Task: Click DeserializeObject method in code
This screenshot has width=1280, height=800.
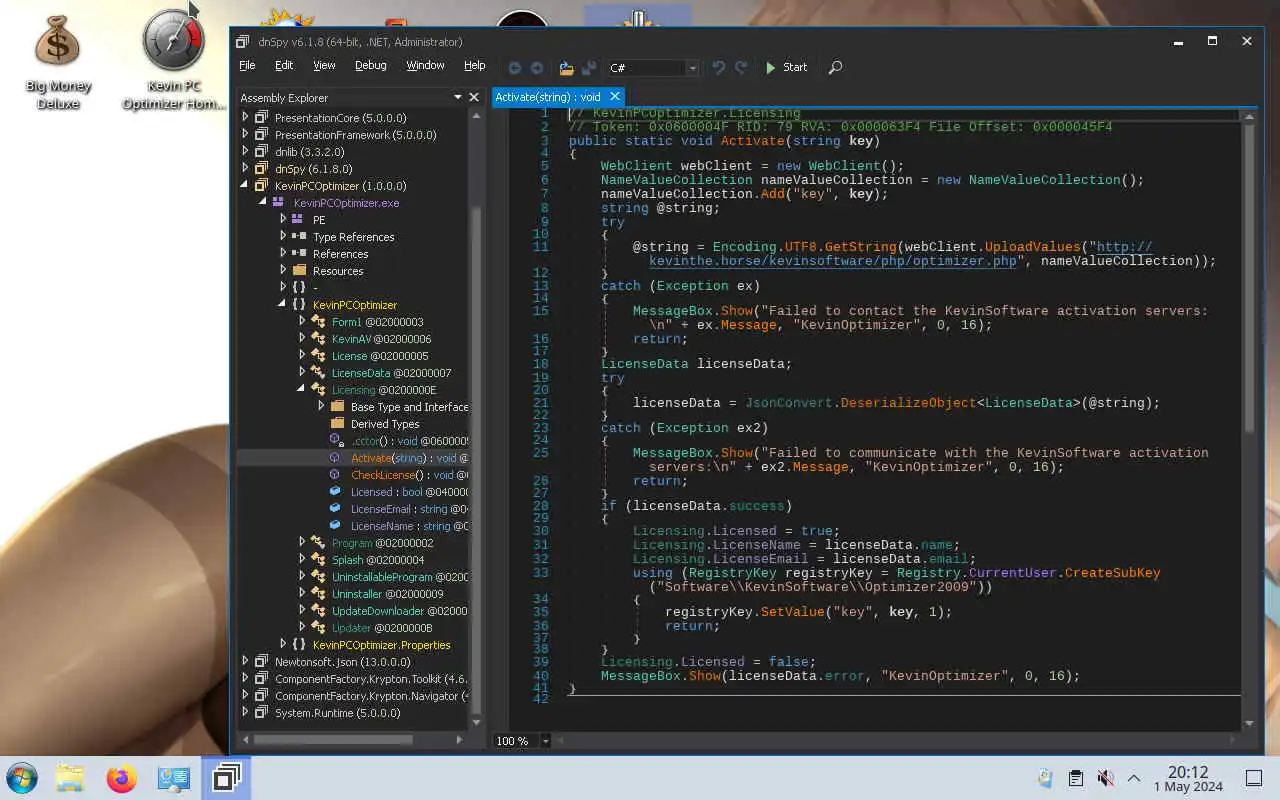Action: tap(909, 403)
